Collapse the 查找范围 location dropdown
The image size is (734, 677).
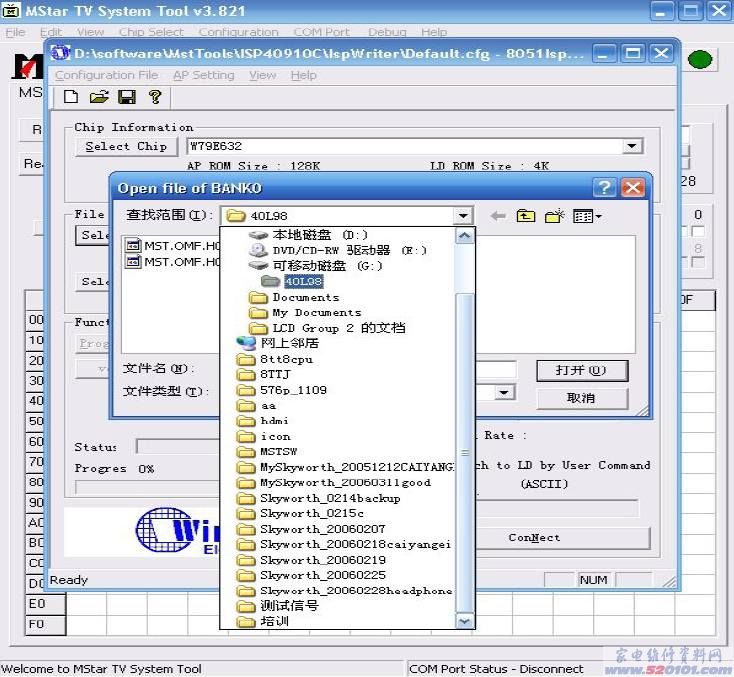[462, 216]
